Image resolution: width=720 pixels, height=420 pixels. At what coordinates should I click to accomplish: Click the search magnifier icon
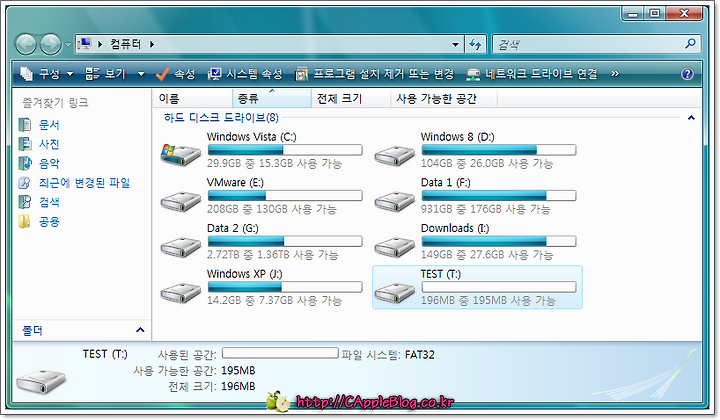(690, 44)
